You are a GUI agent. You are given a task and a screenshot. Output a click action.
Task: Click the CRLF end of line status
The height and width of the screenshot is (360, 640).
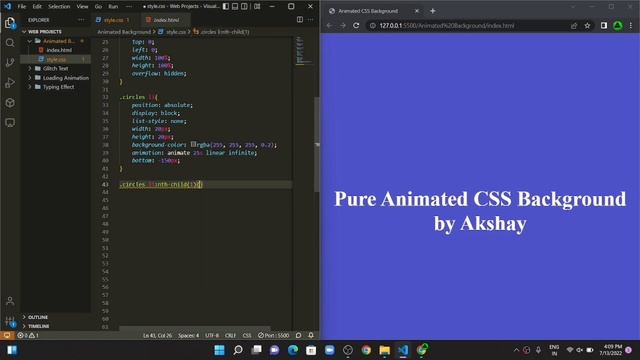pyautogui.click(x=231, y=336)
